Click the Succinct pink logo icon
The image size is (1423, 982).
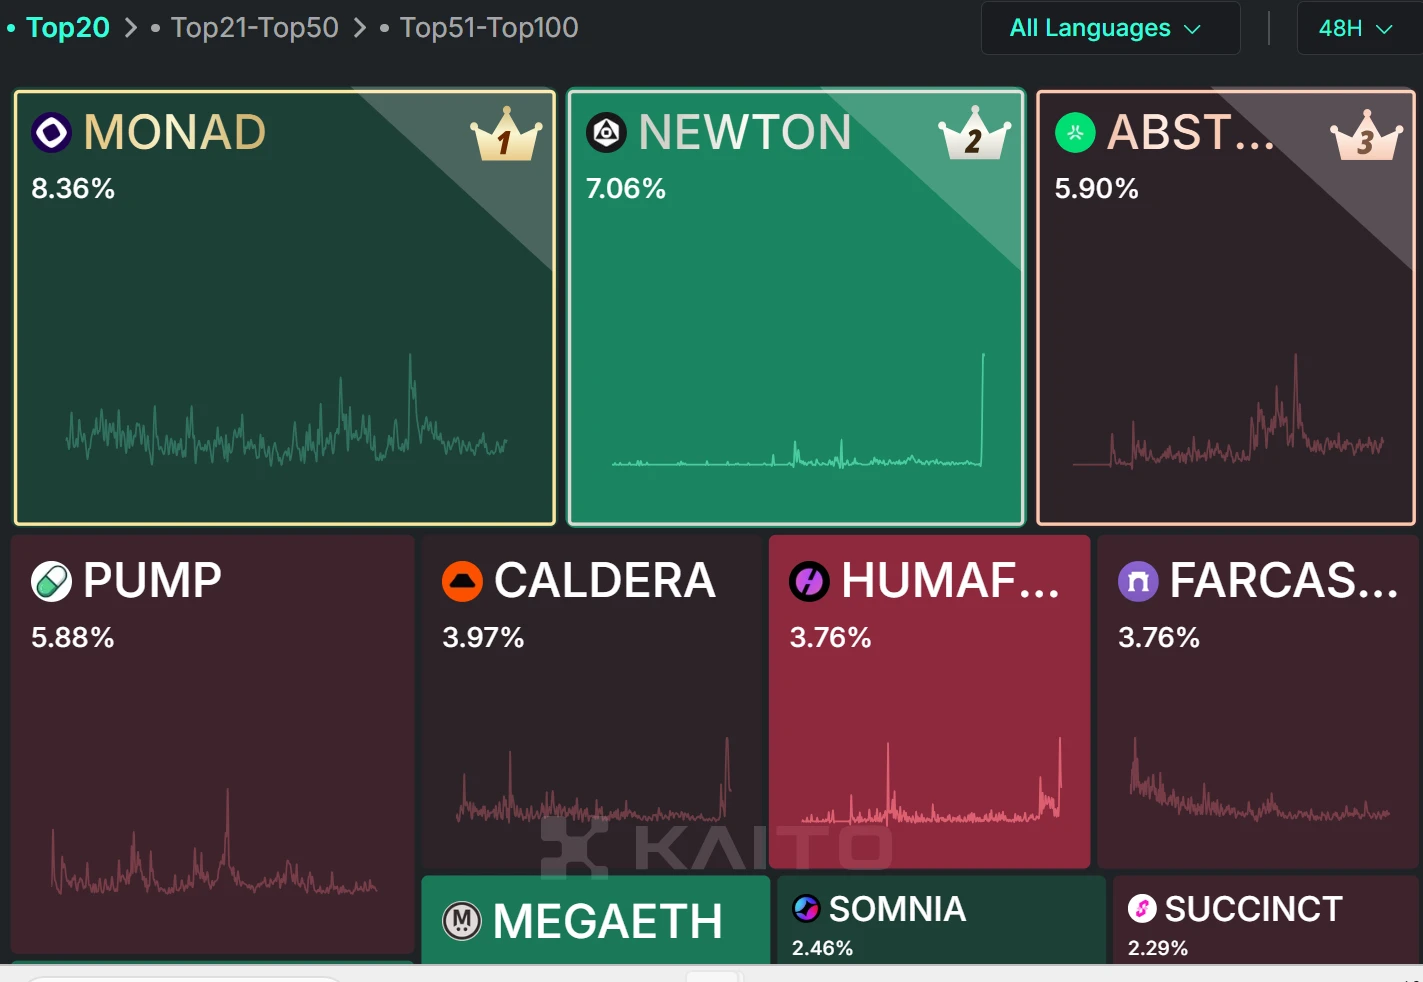coord(1142,908)
